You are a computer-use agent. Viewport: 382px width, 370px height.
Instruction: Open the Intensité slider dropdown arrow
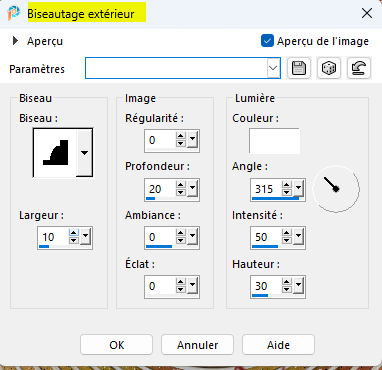[x=299, y=237]
